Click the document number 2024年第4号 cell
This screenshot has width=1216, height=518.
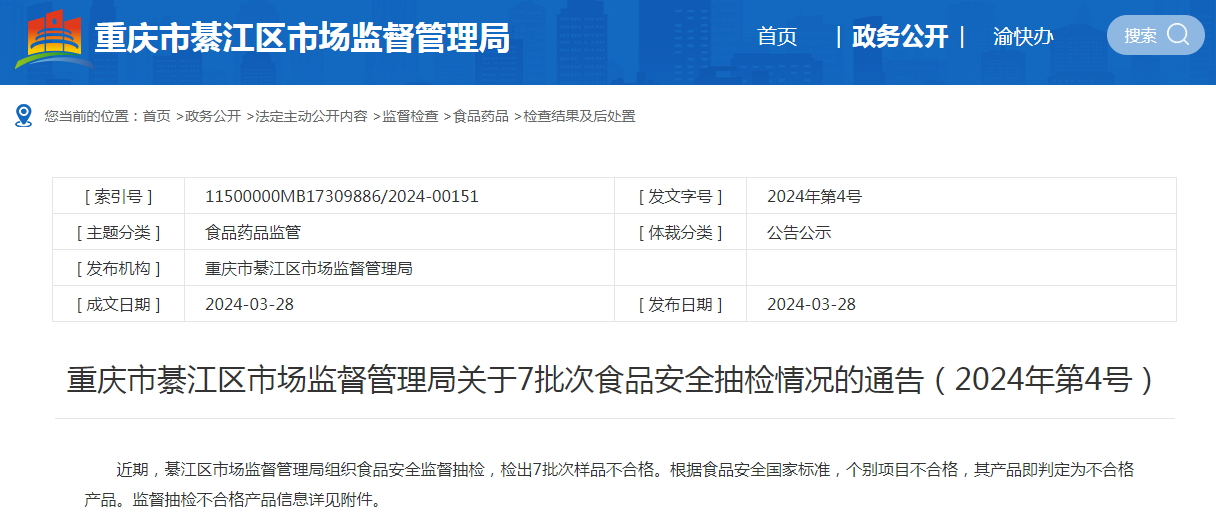tap(814, 196)
